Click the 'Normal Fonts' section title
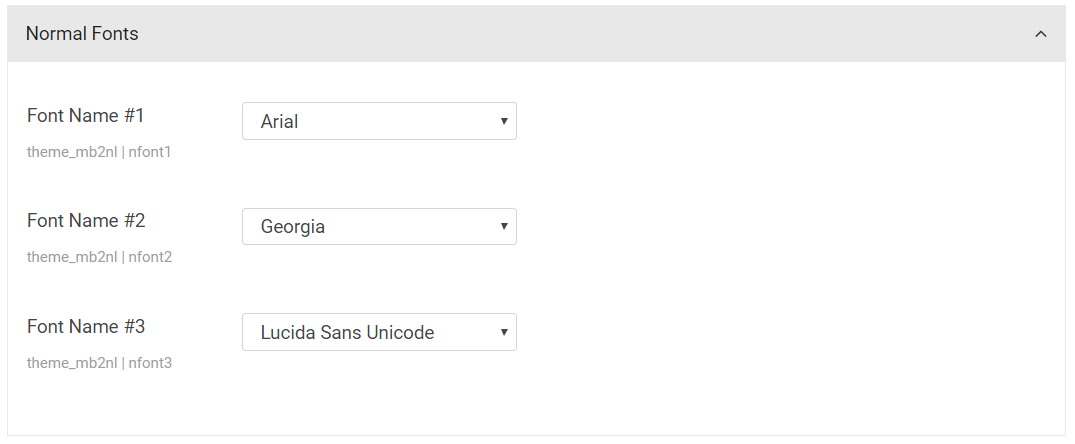The image size is (1075, 444). pos(82,34)
